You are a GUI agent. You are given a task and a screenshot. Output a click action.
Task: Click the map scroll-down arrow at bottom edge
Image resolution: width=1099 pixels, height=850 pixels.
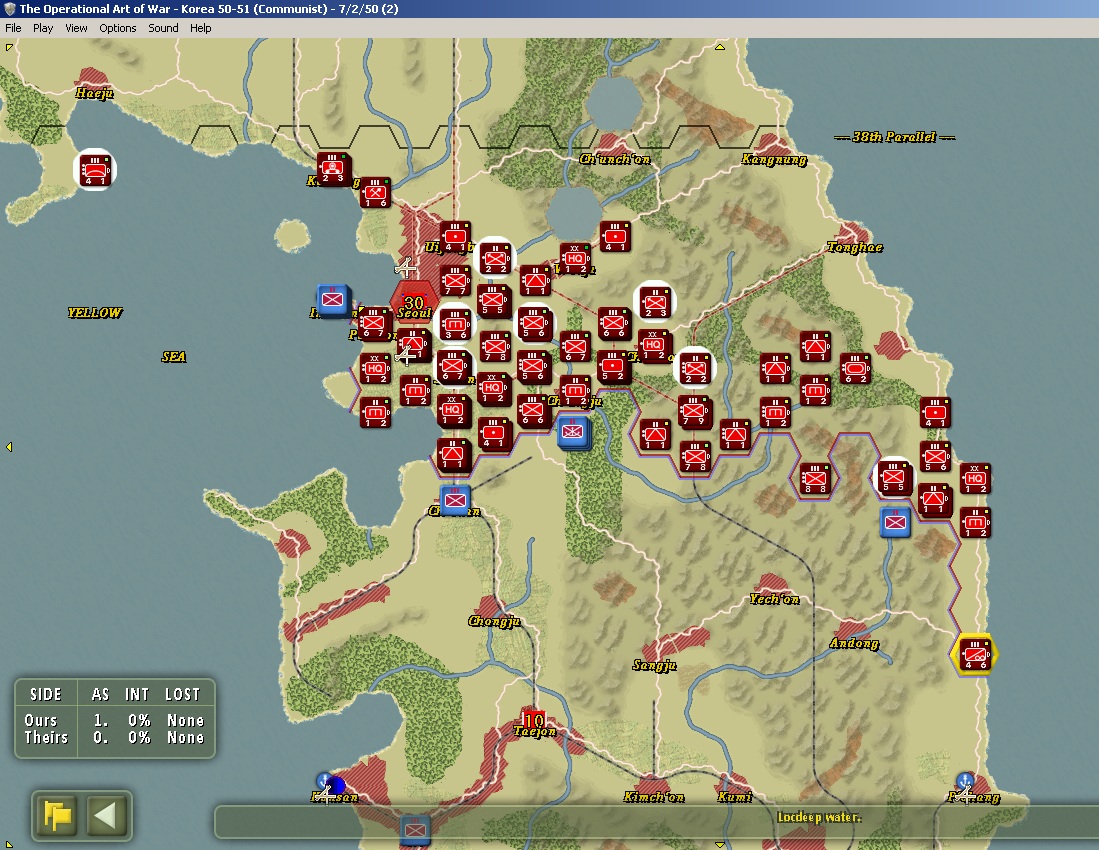pos(720,844)
